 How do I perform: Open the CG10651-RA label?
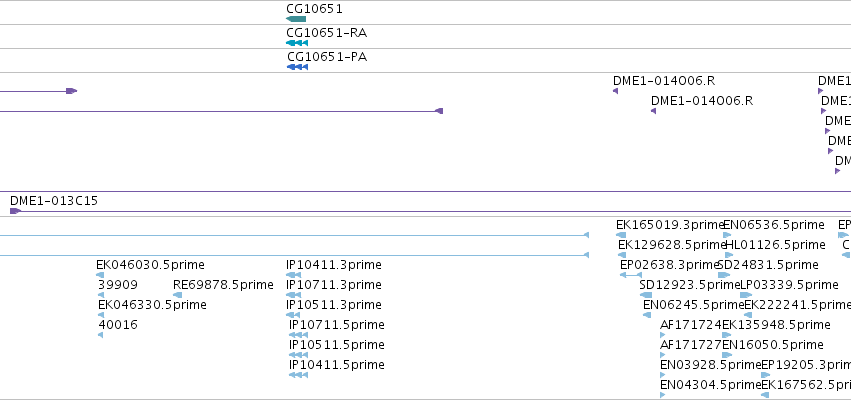327,33
